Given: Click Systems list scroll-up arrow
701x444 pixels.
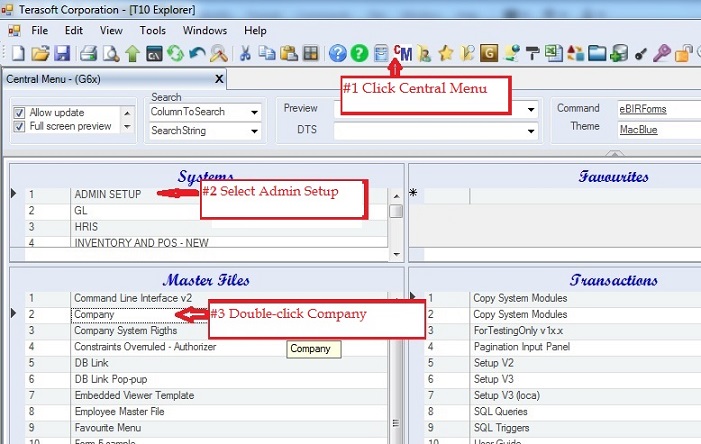Looking at the screenshot, I should coord(396,195).
